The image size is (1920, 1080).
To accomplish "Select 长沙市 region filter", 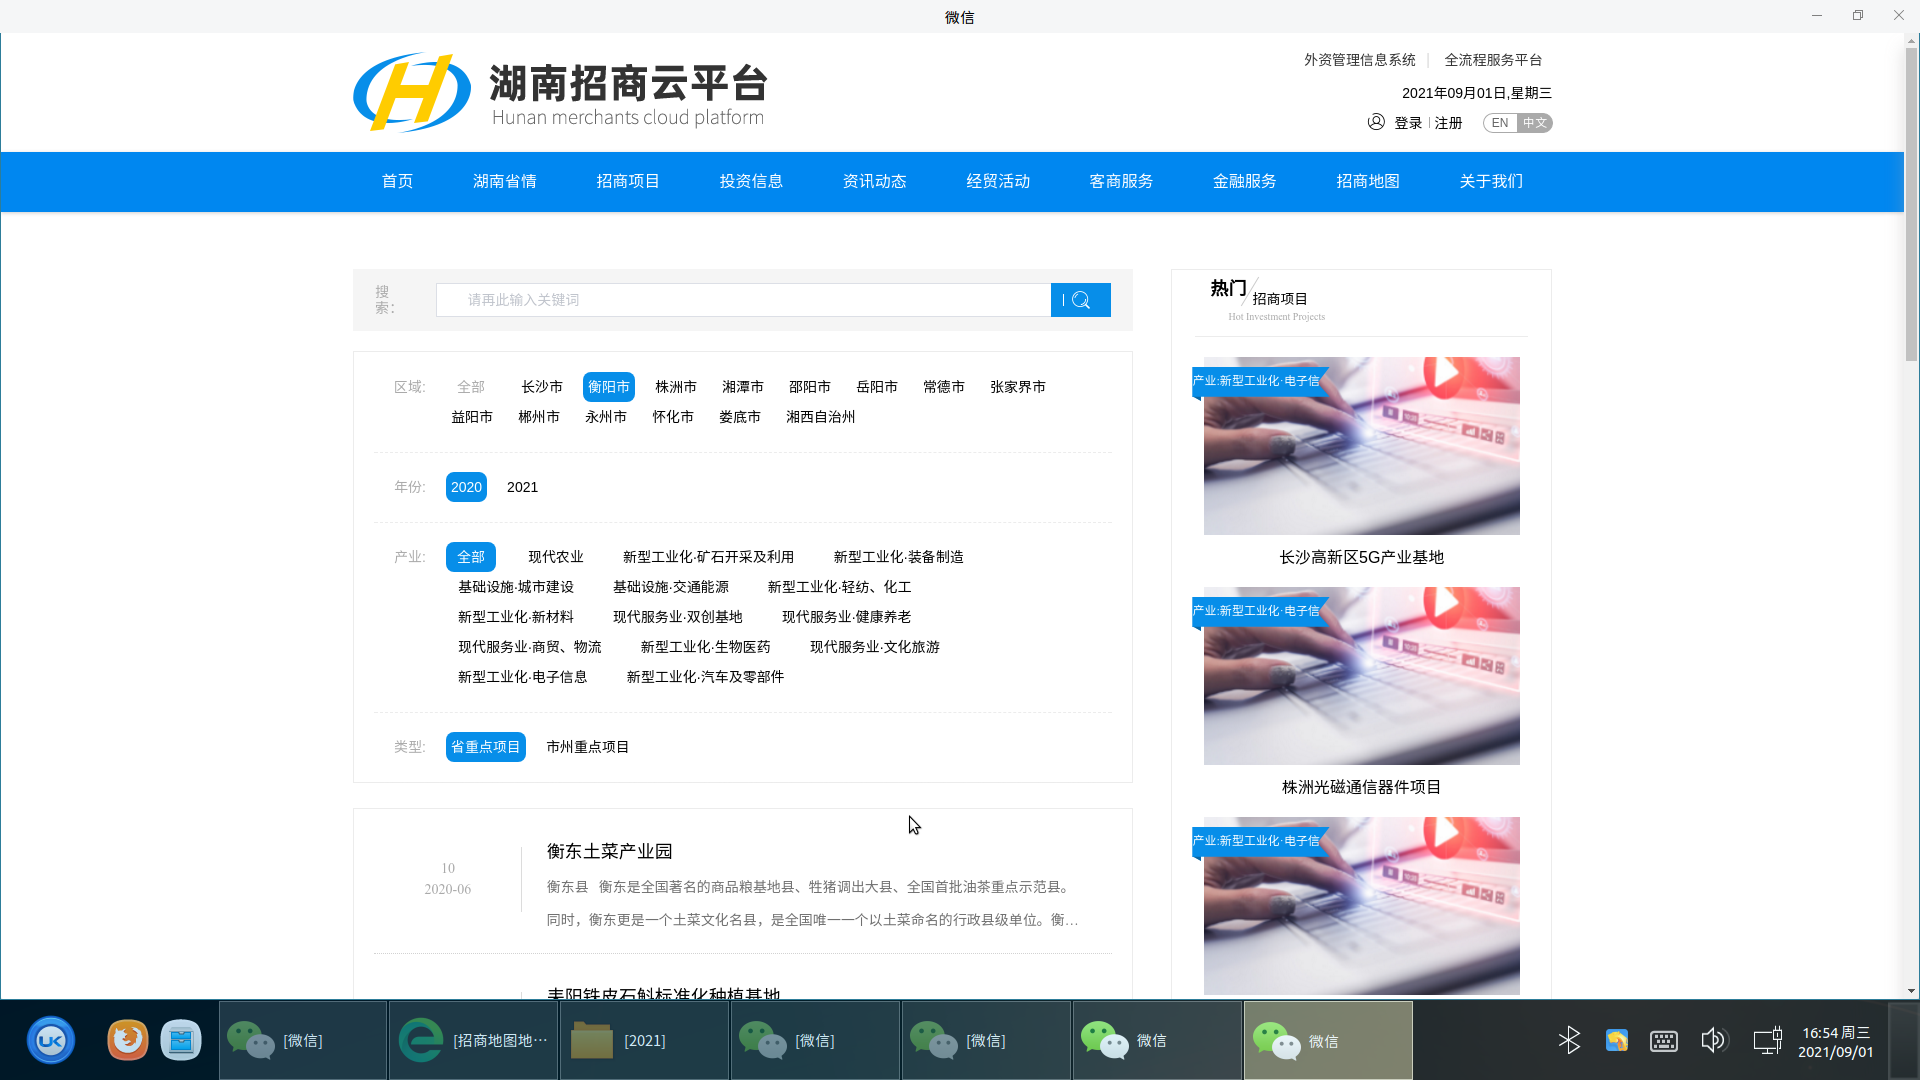I will tap(542, 387).
